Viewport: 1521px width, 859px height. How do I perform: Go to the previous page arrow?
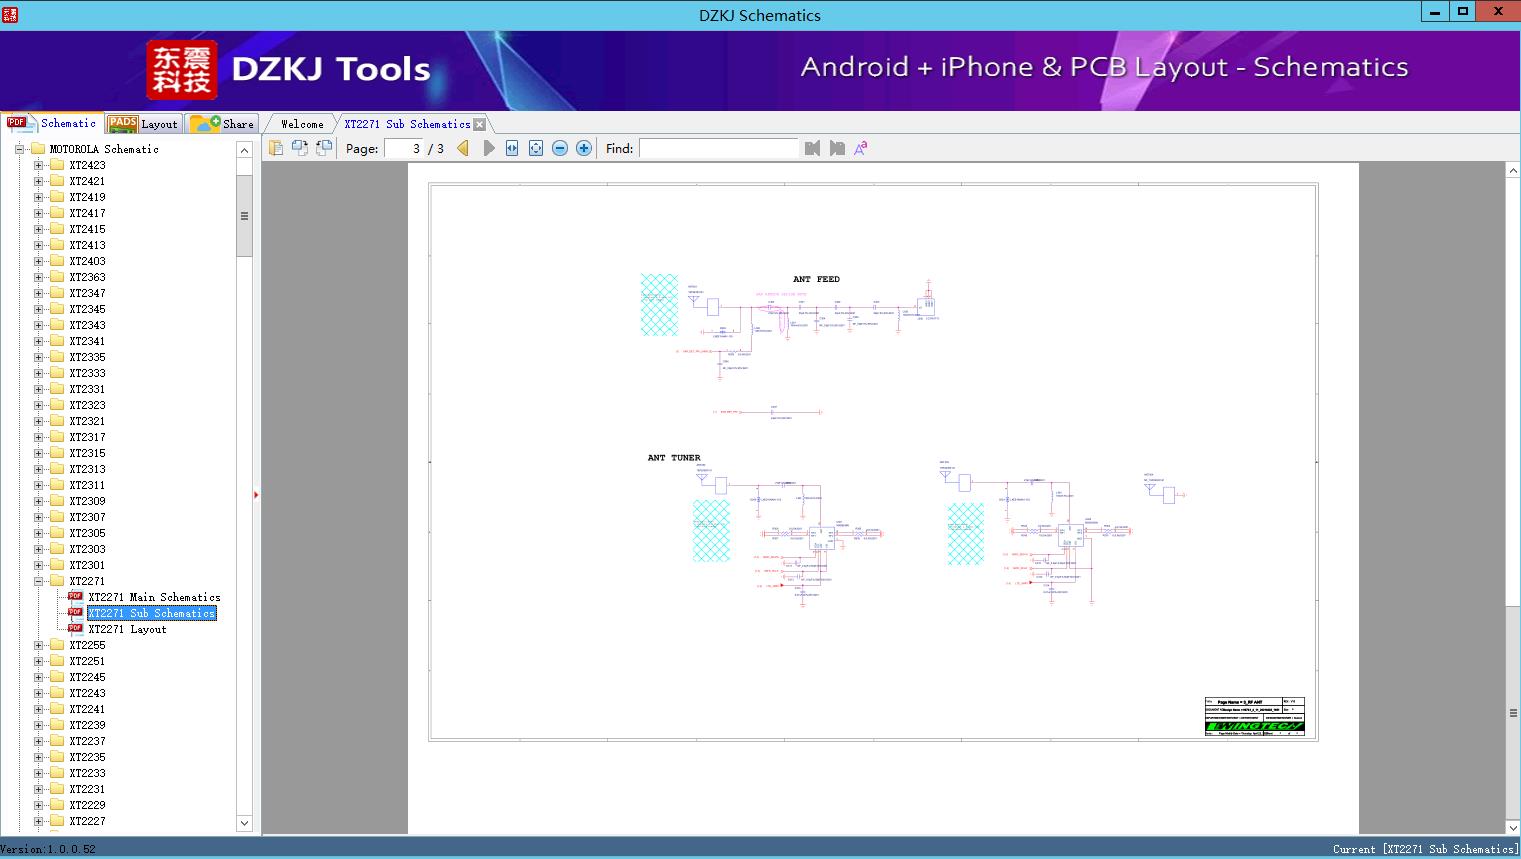point(463,148)
